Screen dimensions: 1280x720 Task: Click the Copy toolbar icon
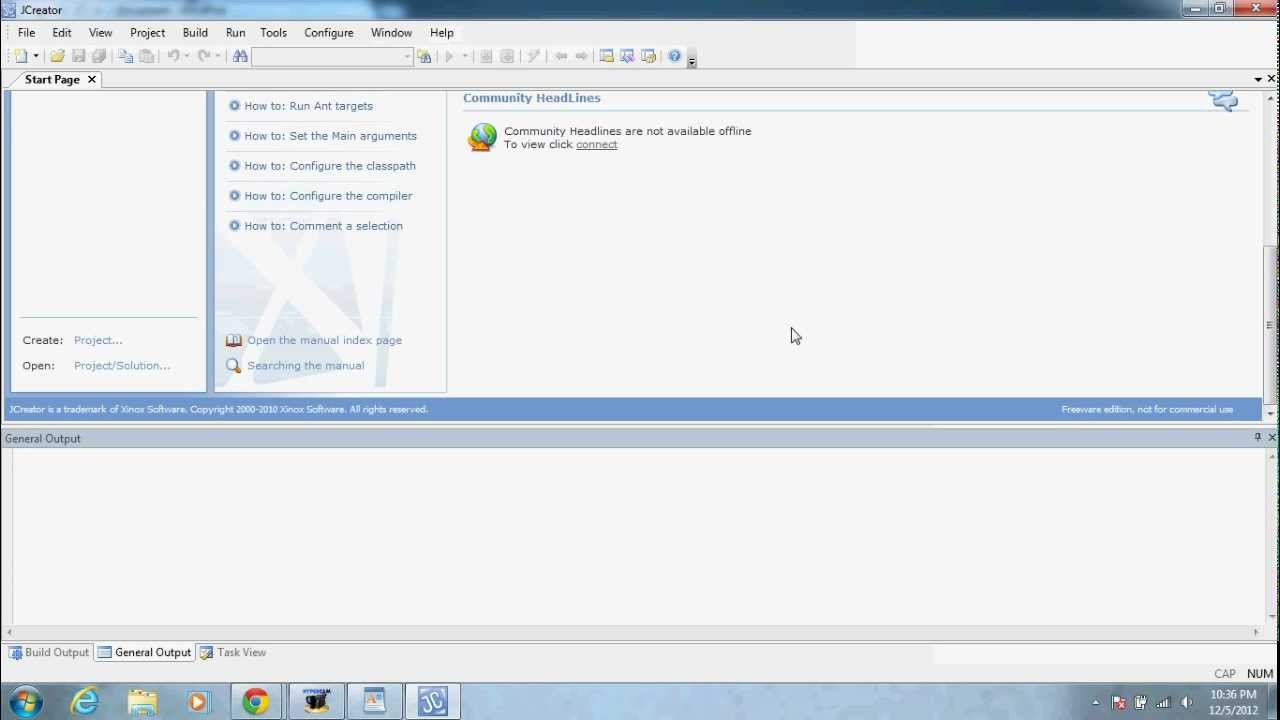click(x=125, y=57)
